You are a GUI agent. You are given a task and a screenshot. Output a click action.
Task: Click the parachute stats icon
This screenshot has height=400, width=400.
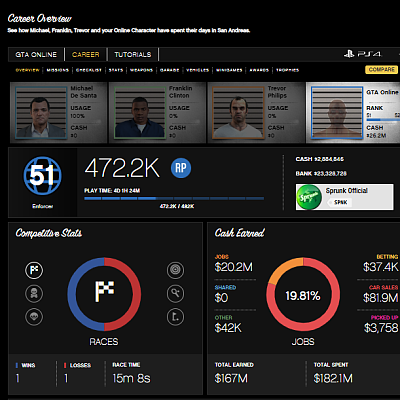(x=34, y=317)
